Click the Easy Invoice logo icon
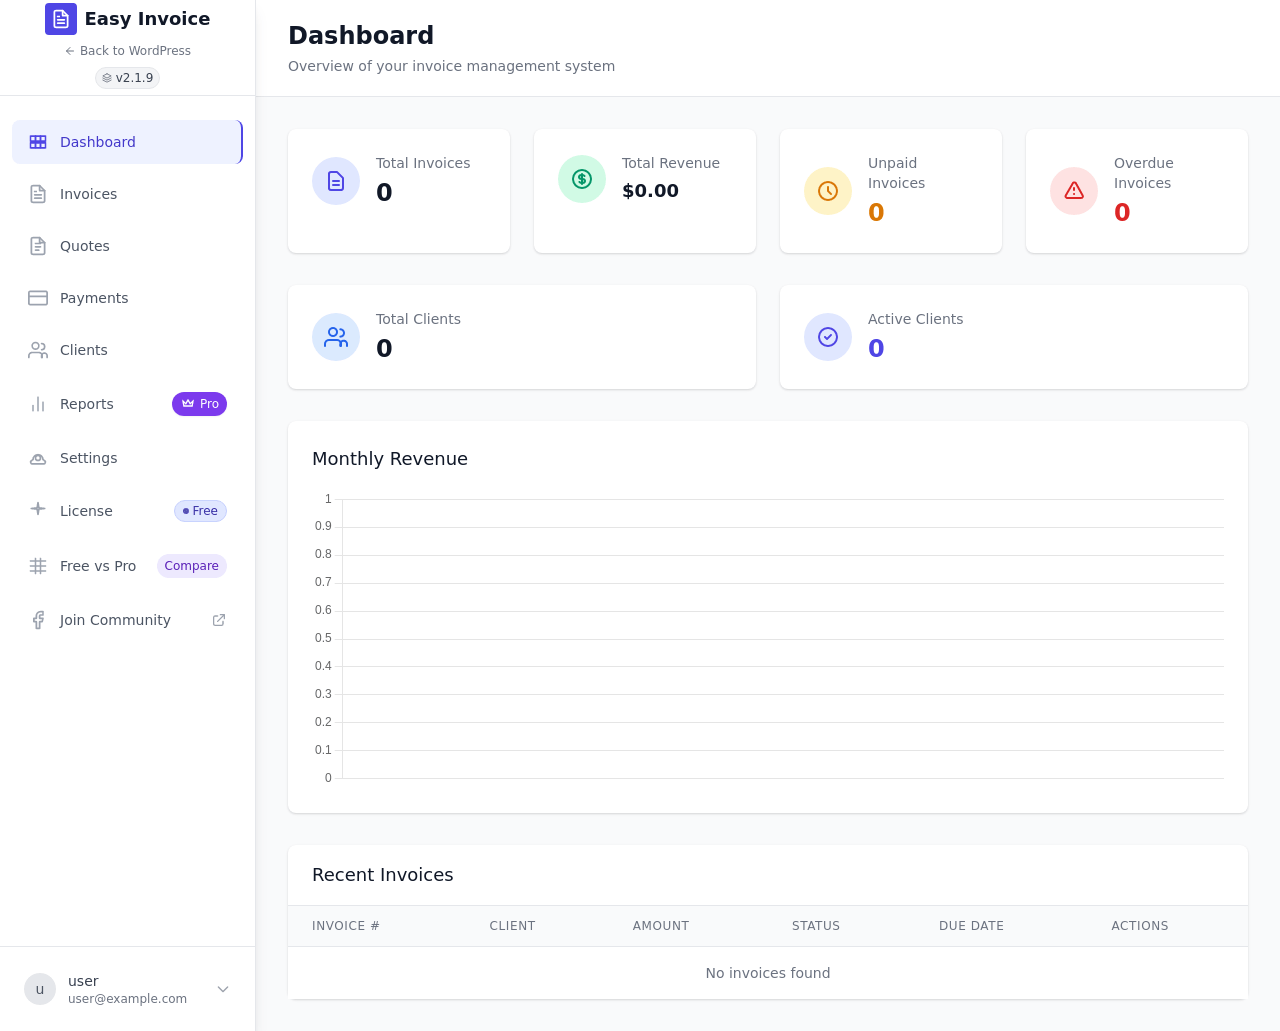Viewport: 1280px width, 1031px height. (x=61, y=19)
